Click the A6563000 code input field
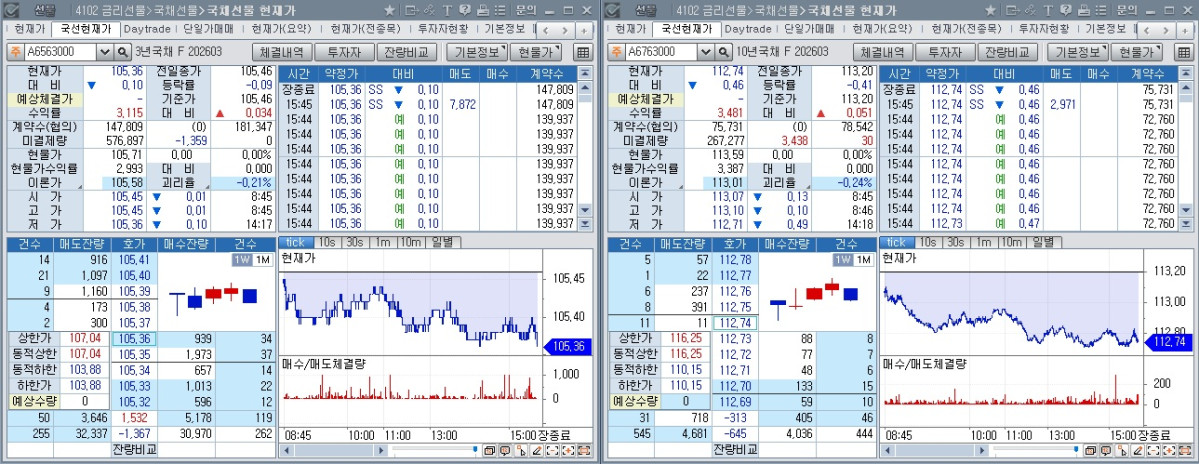The width and height of the screenshot is (1199, 464). [x=60, y=52]
